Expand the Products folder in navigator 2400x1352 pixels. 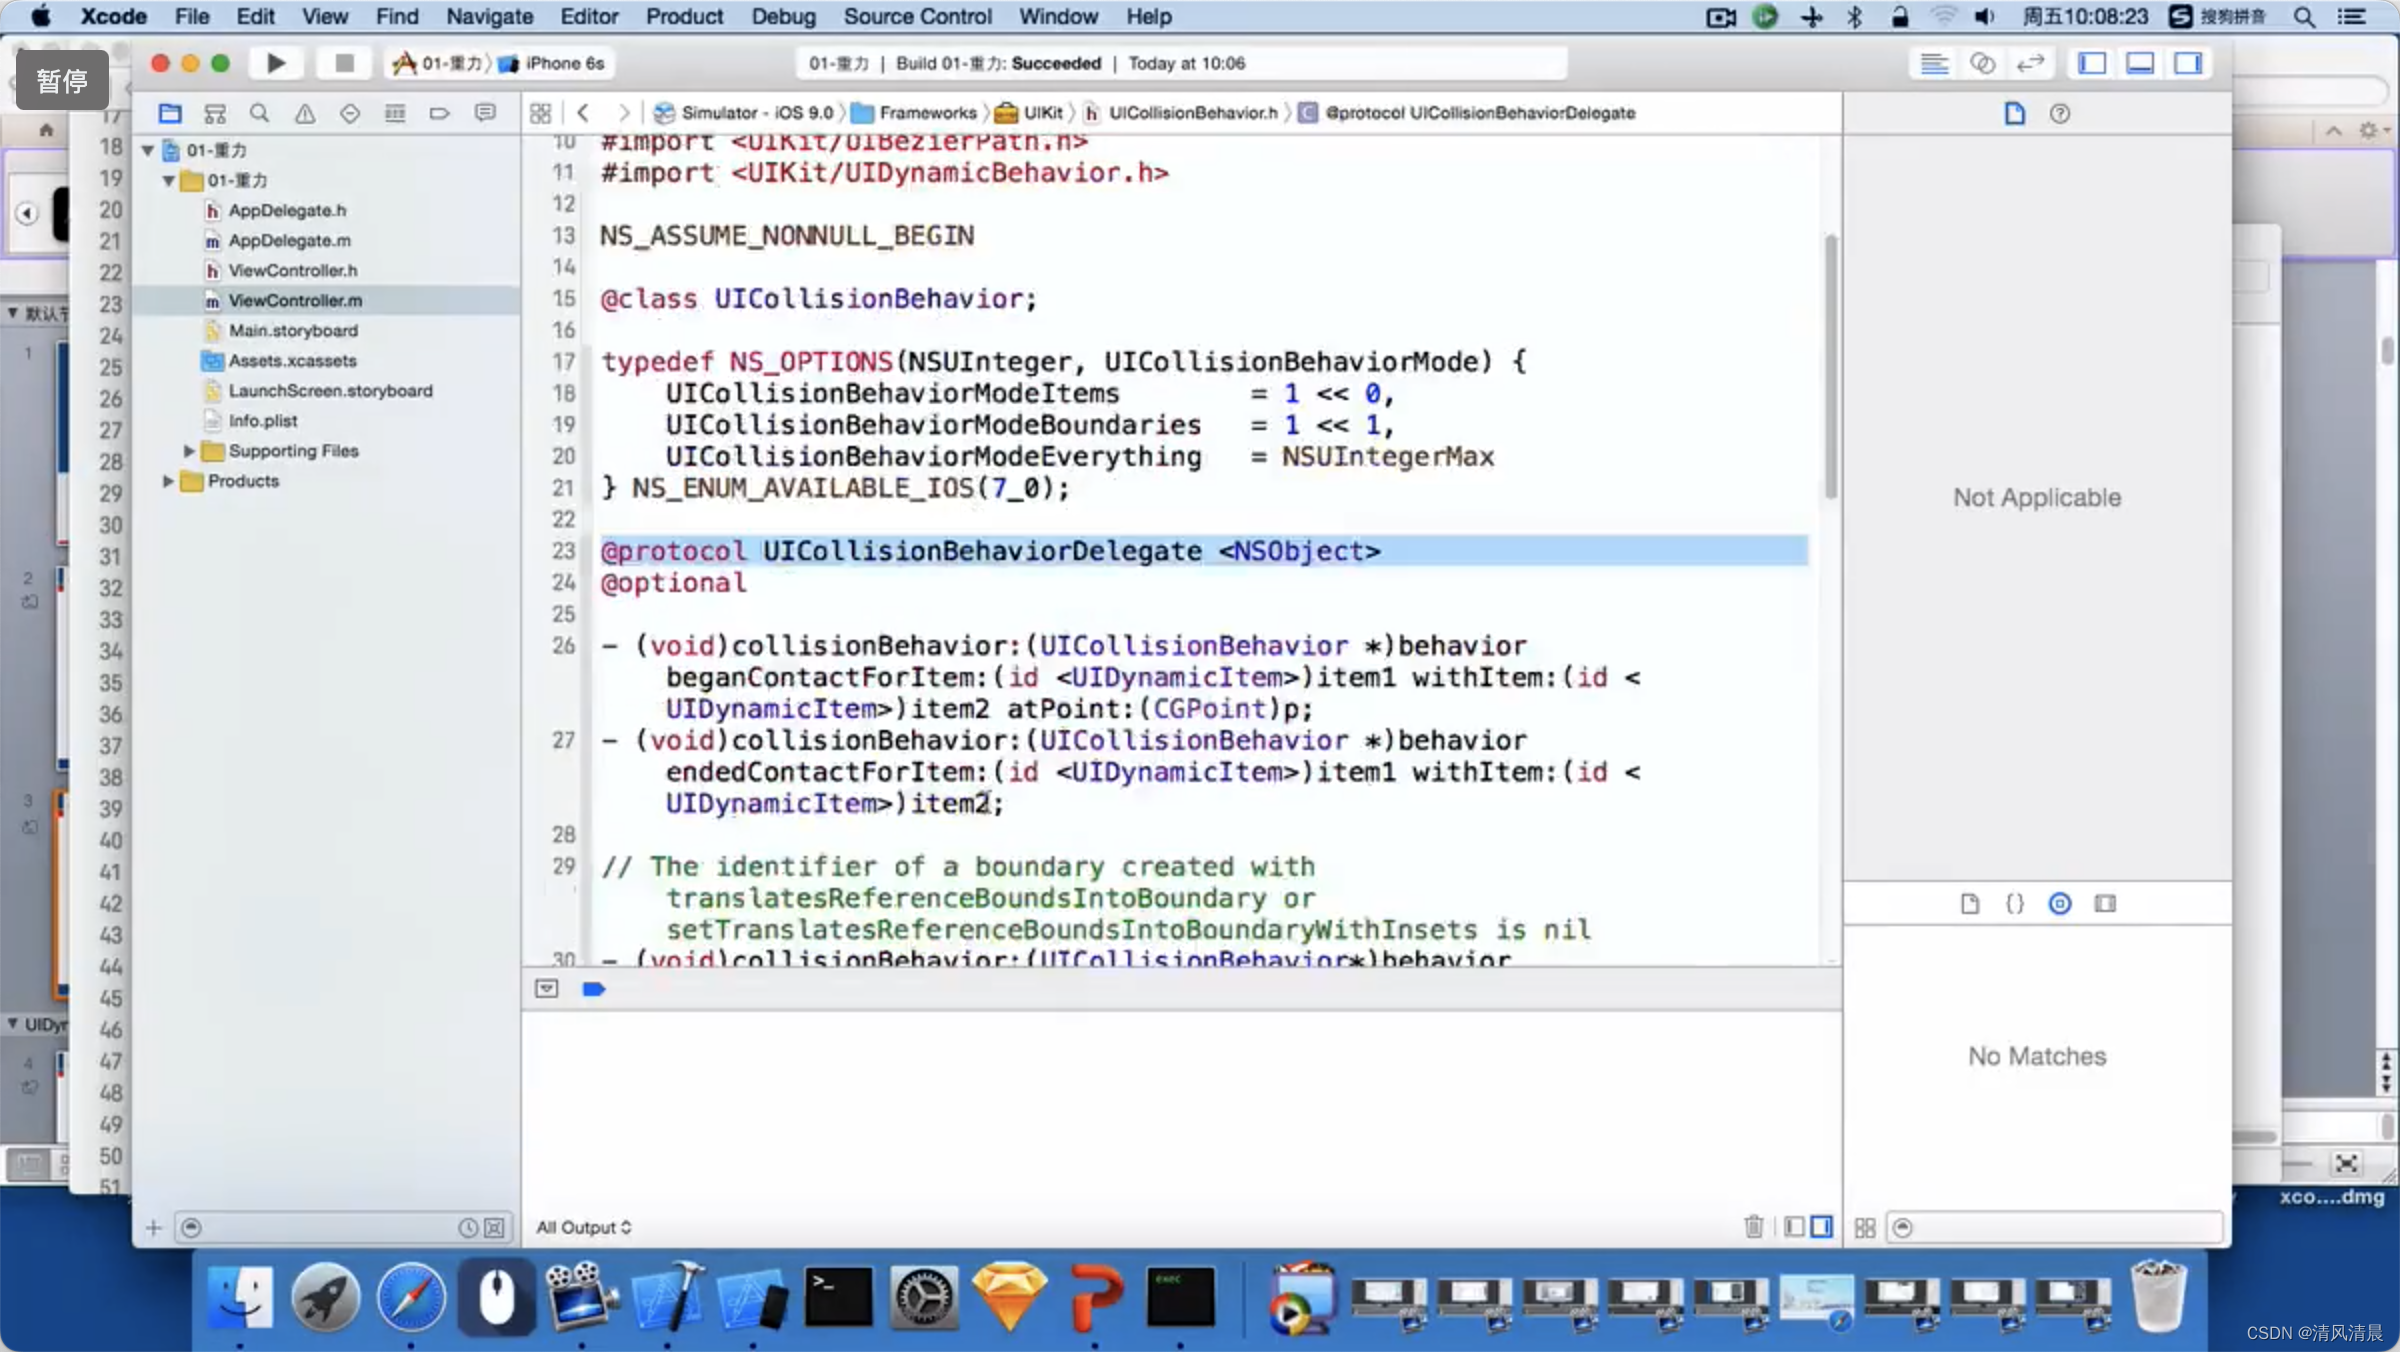click(165, 480)
